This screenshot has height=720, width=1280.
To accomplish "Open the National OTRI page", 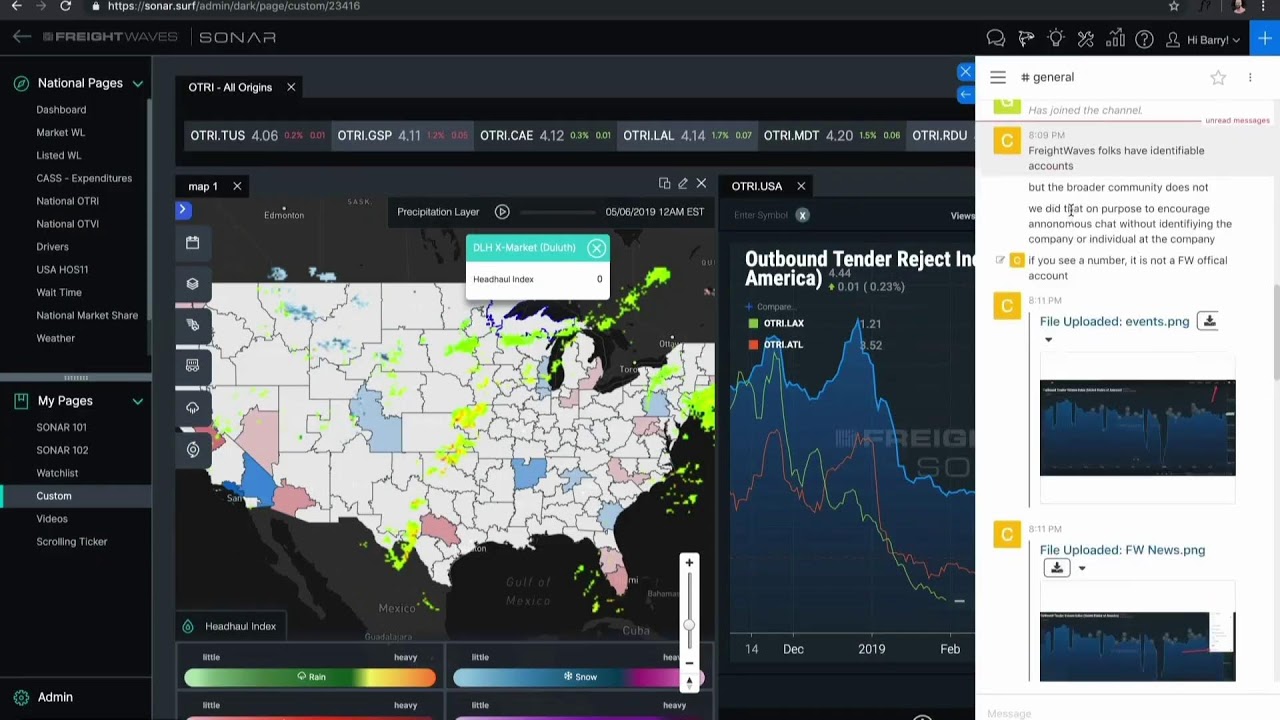I will point(67,201).
